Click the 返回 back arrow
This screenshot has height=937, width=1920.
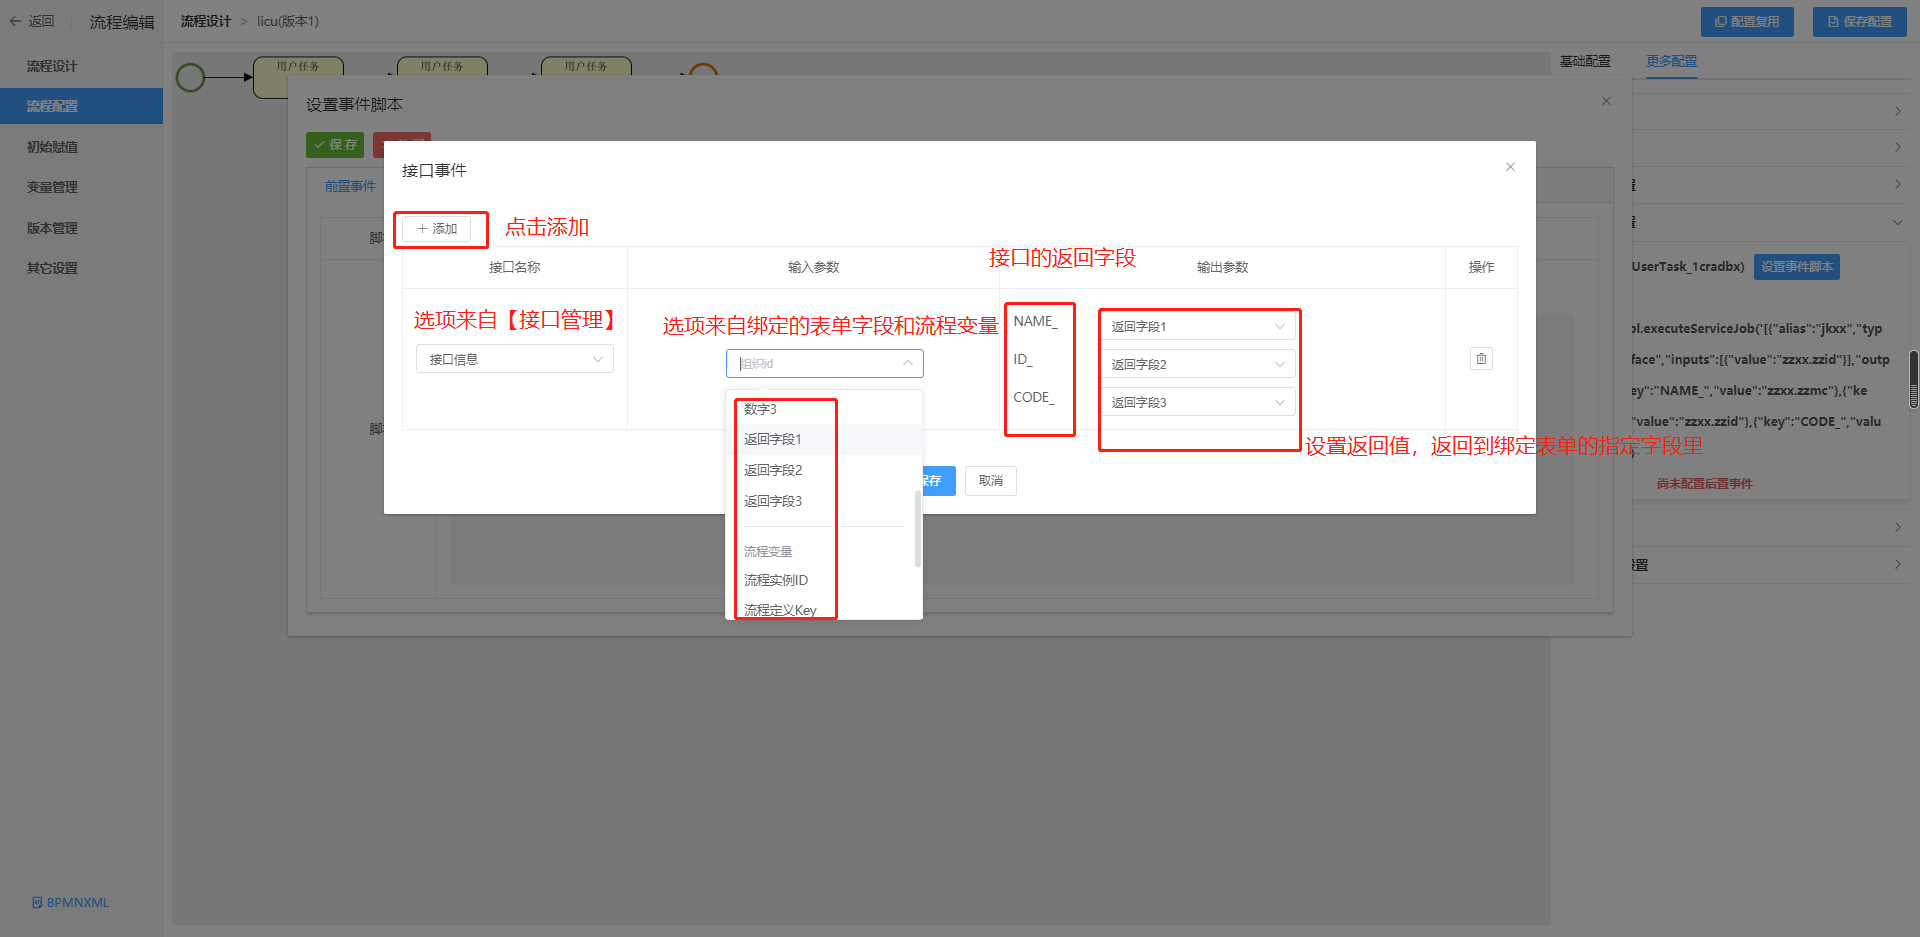pos(31,21)
